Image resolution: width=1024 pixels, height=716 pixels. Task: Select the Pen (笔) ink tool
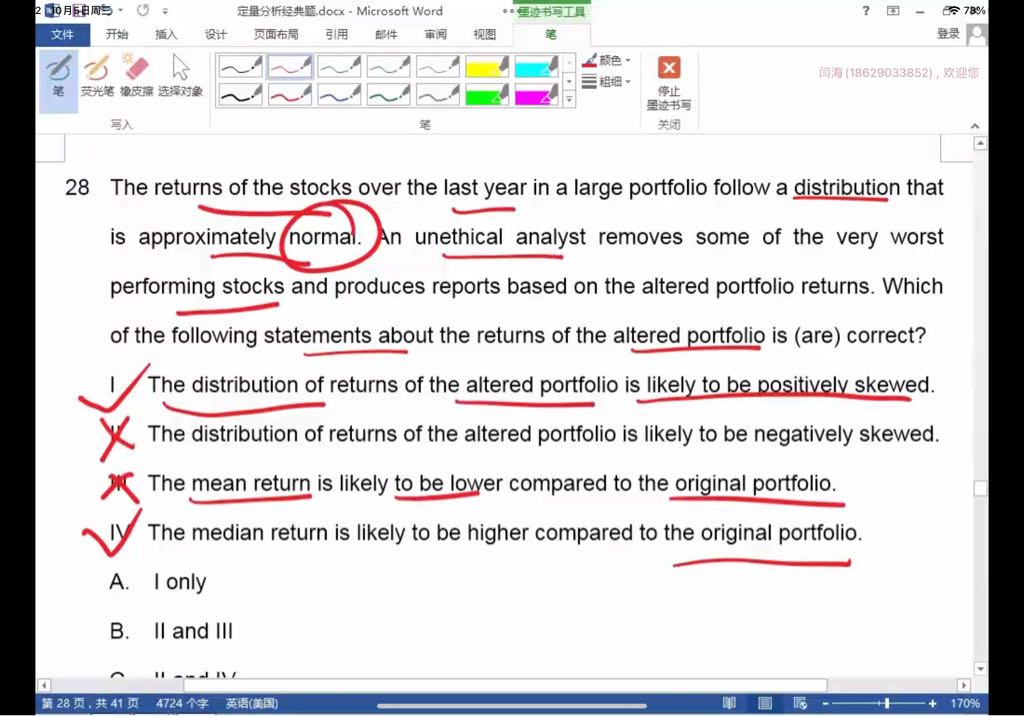59,76
